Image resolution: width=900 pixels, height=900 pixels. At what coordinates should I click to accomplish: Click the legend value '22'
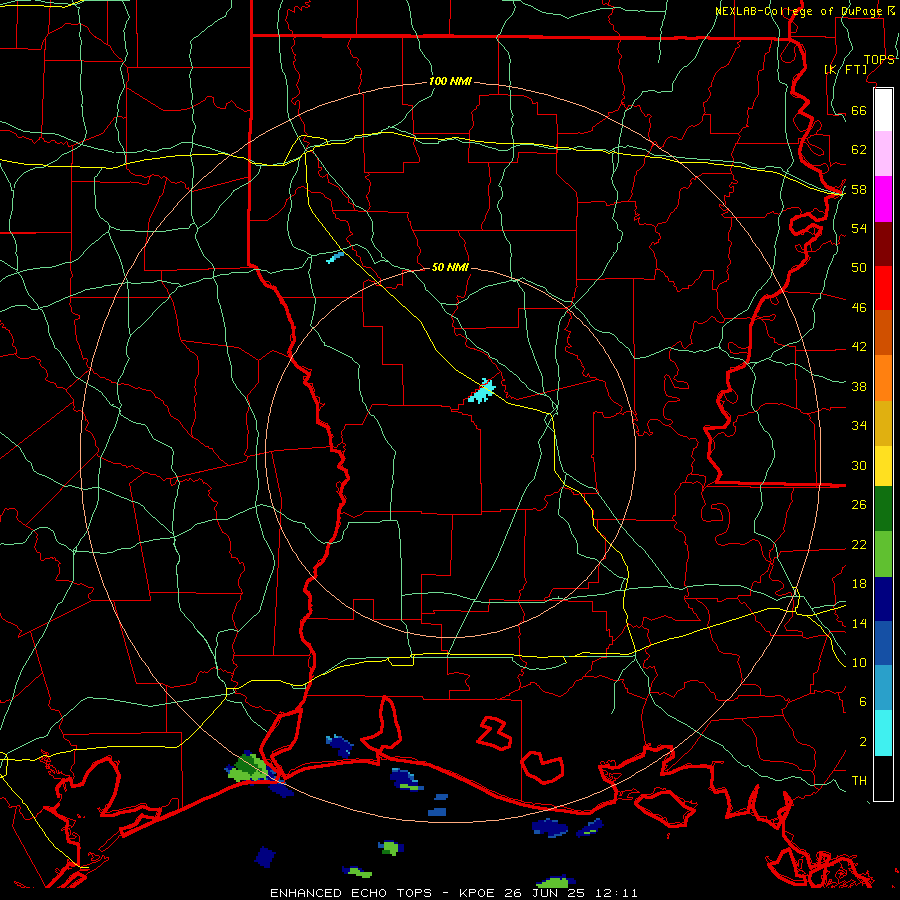coord(859,544)
